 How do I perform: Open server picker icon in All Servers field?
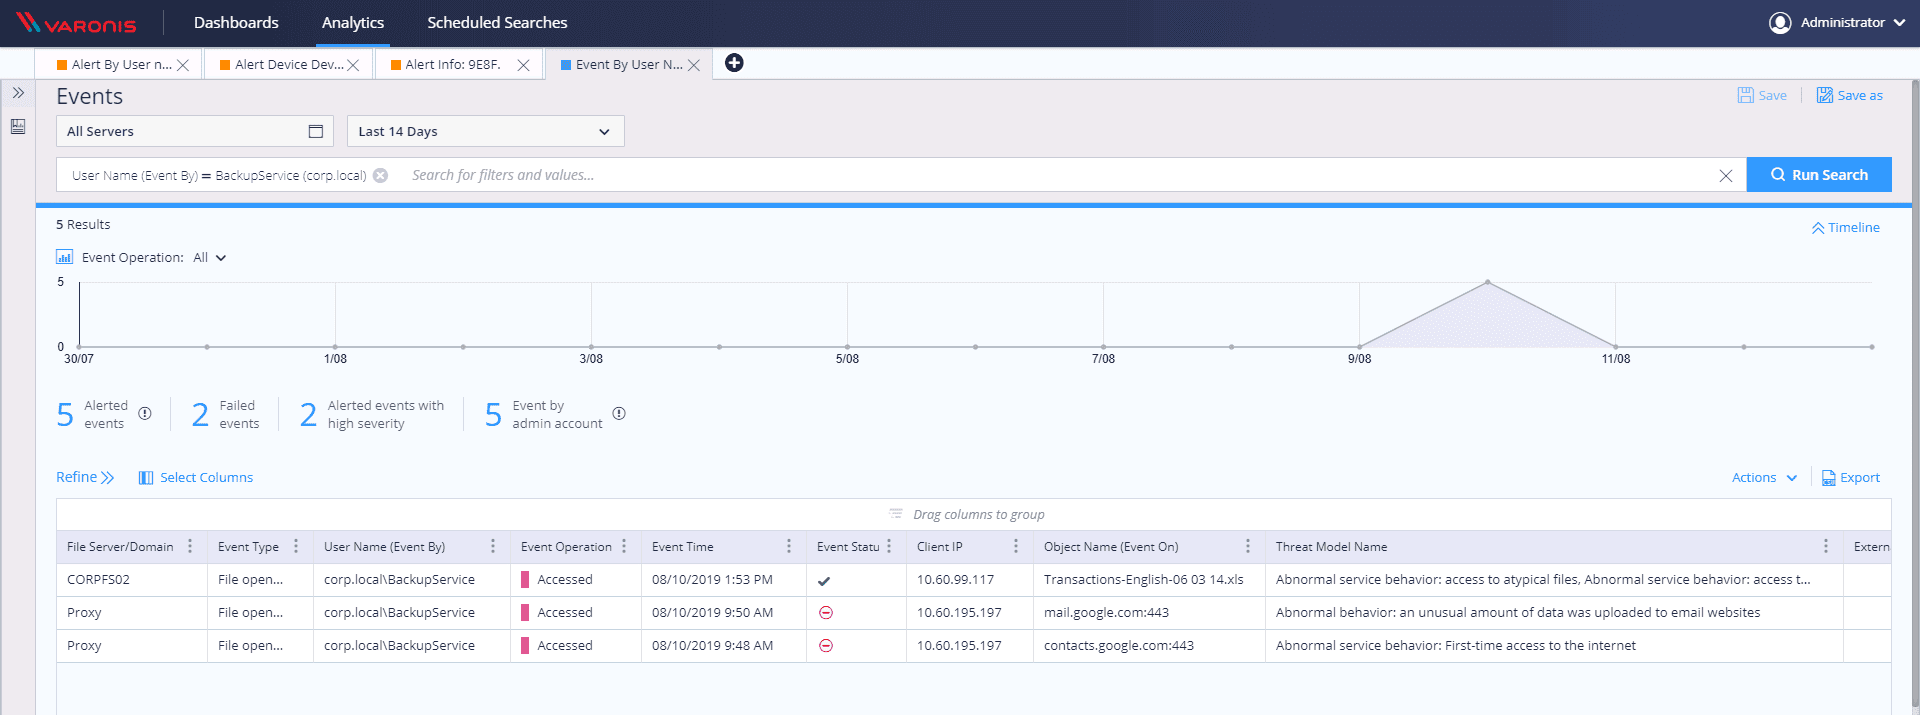point(315,131)
